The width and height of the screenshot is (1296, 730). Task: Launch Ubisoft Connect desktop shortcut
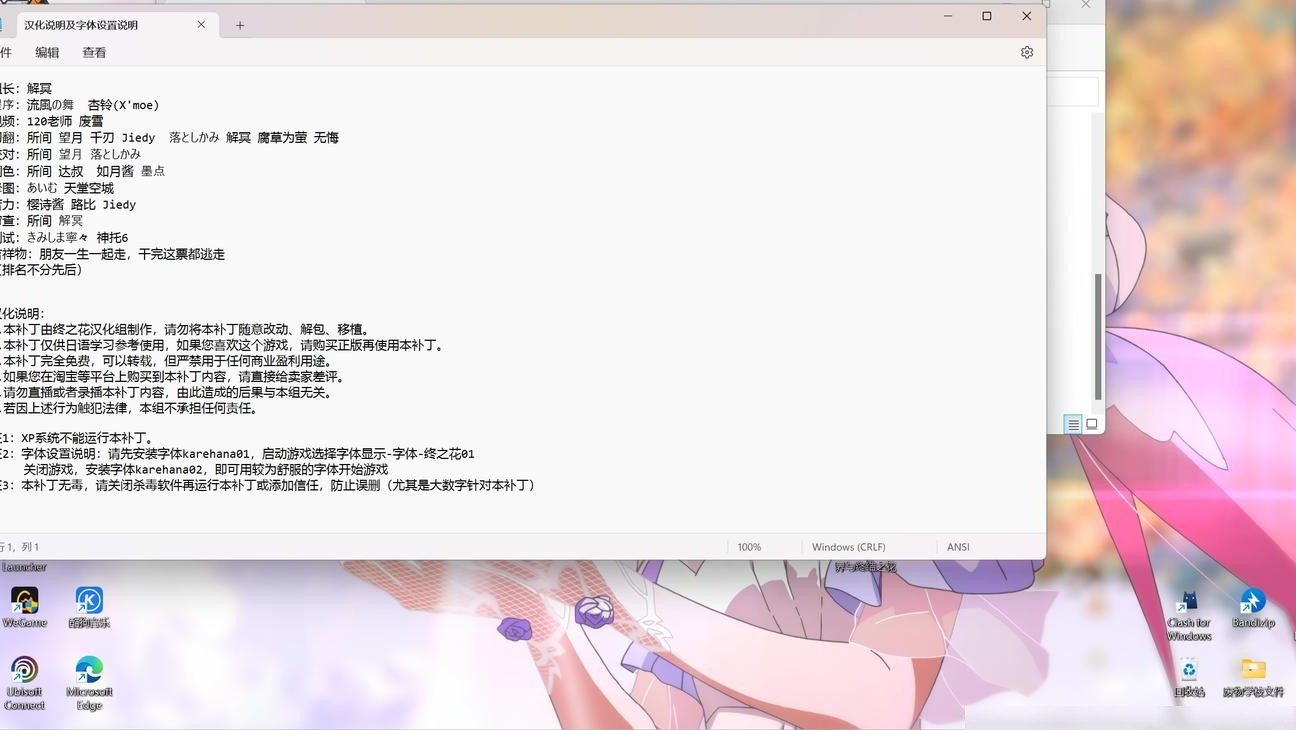(x=24, y=683)
